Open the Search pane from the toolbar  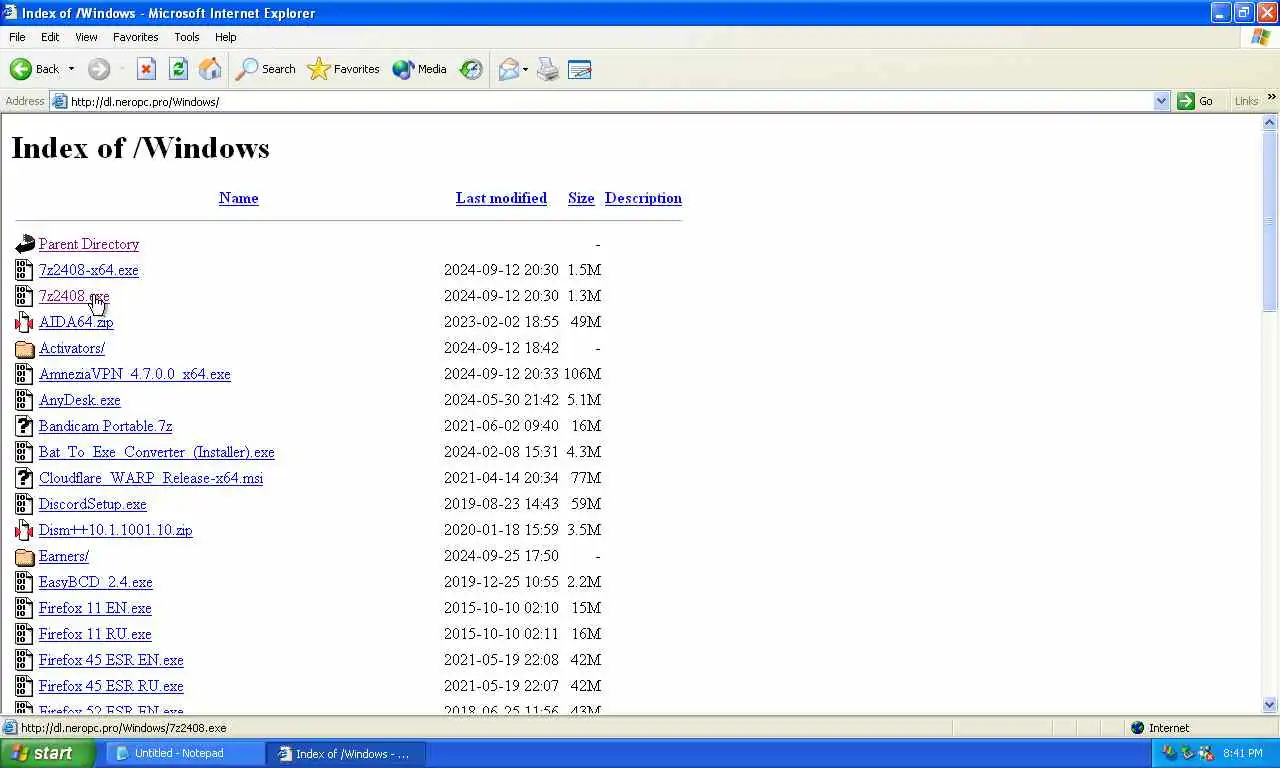click(x=266, y=69)
